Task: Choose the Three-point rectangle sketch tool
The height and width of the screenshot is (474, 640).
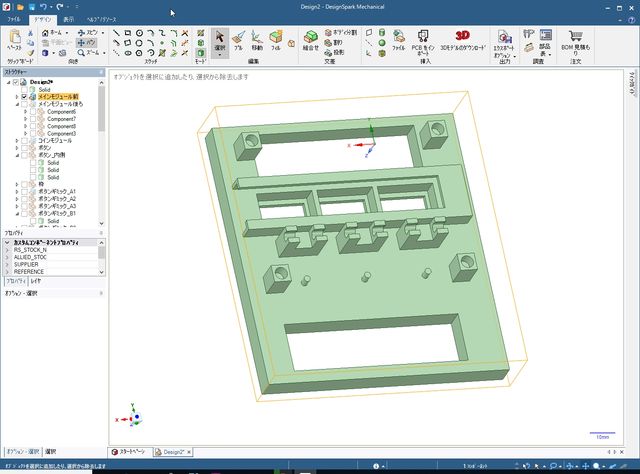Action: pos(128,43)
